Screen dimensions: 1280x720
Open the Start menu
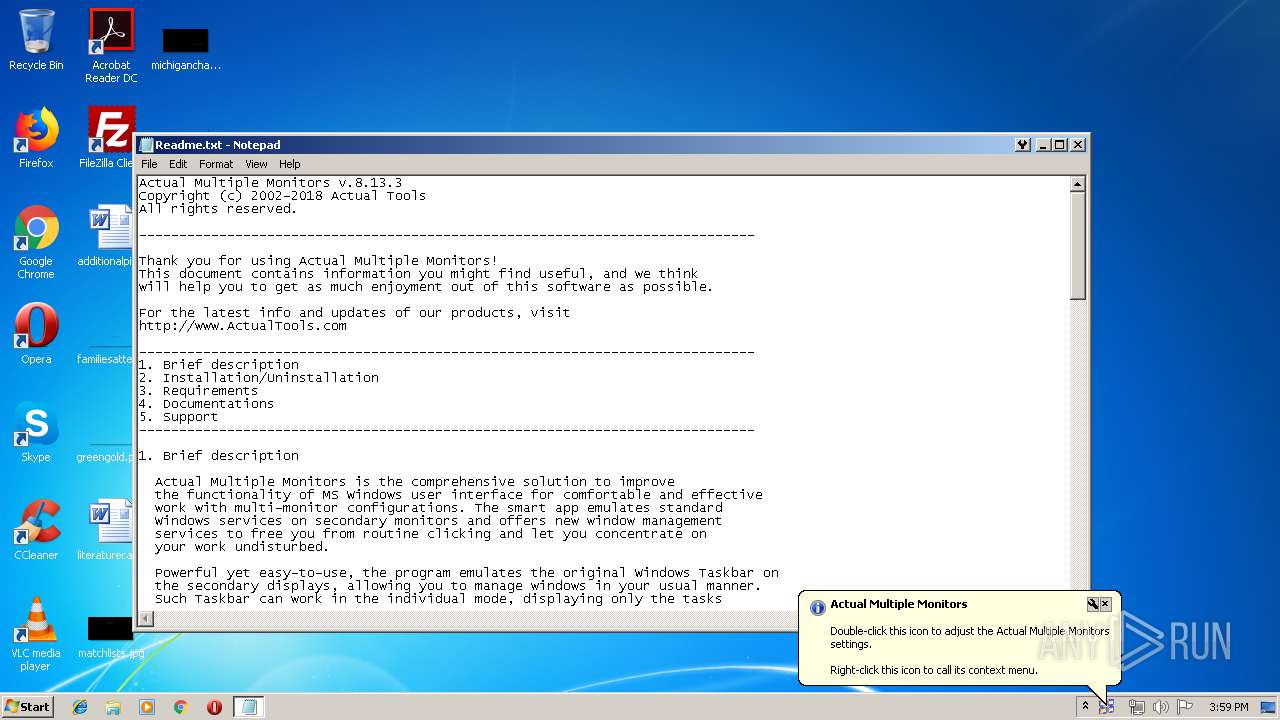(28, 707)
